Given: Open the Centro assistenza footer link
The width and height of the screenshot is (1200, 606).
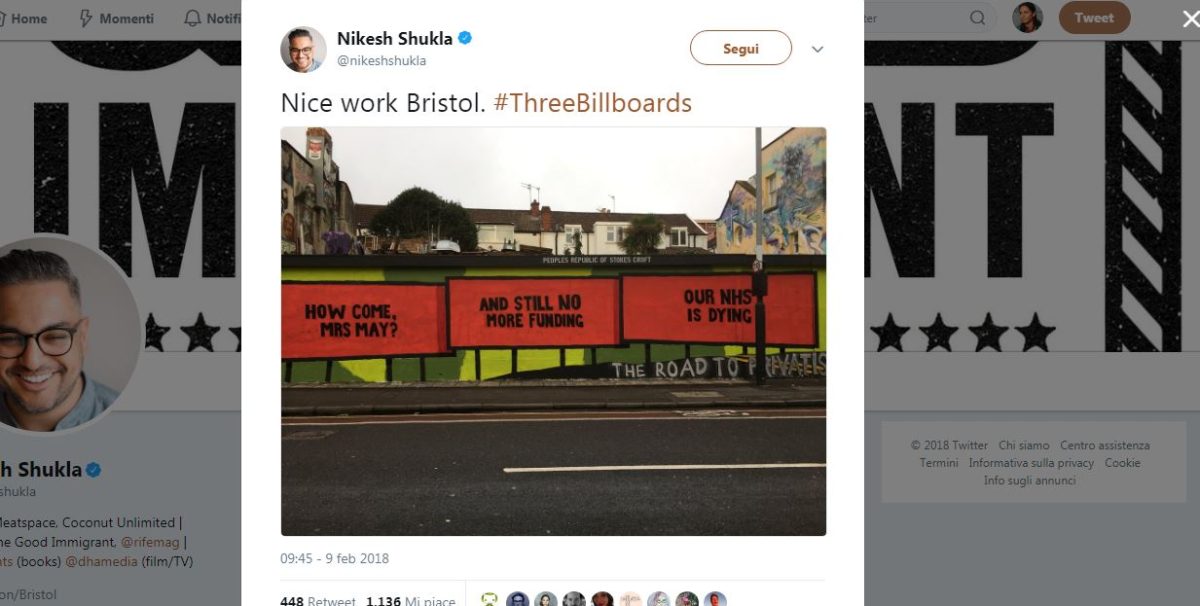Looking at the screenshot, I should 1105,446.
